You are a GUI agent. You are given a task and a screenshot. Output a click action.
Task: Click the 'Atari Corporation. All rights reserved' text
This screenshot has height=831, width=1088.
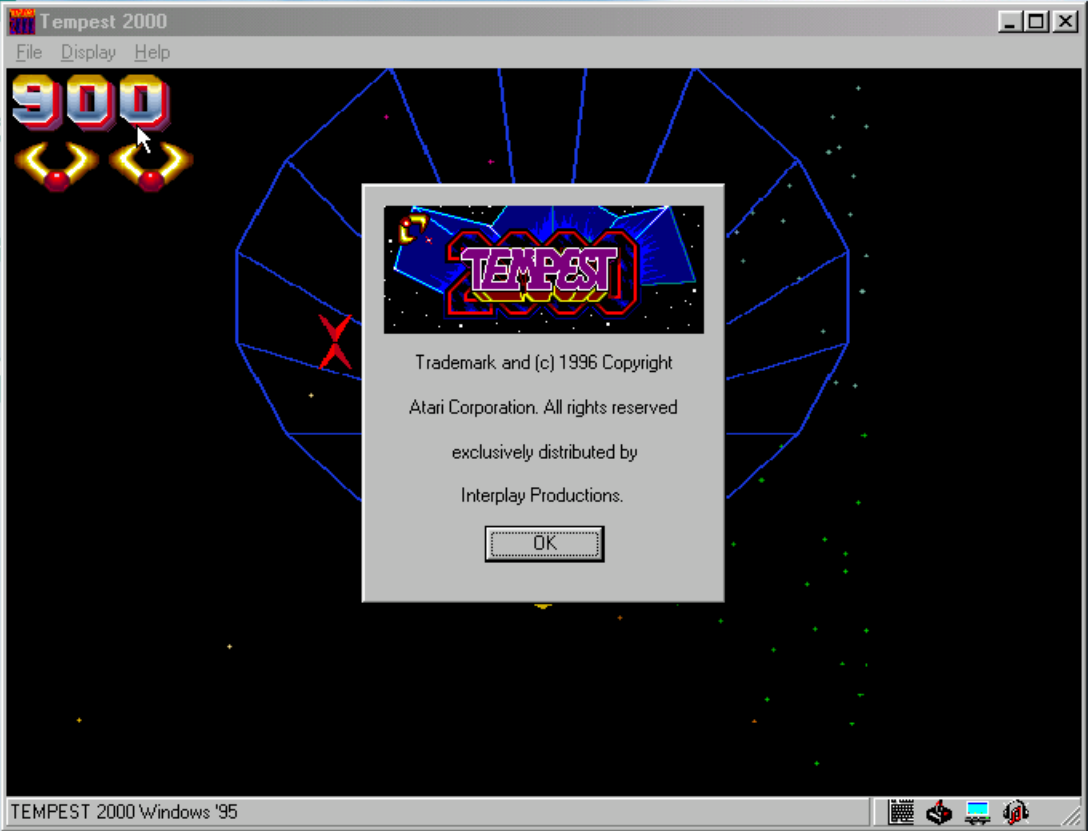click(x=543, y=407)
